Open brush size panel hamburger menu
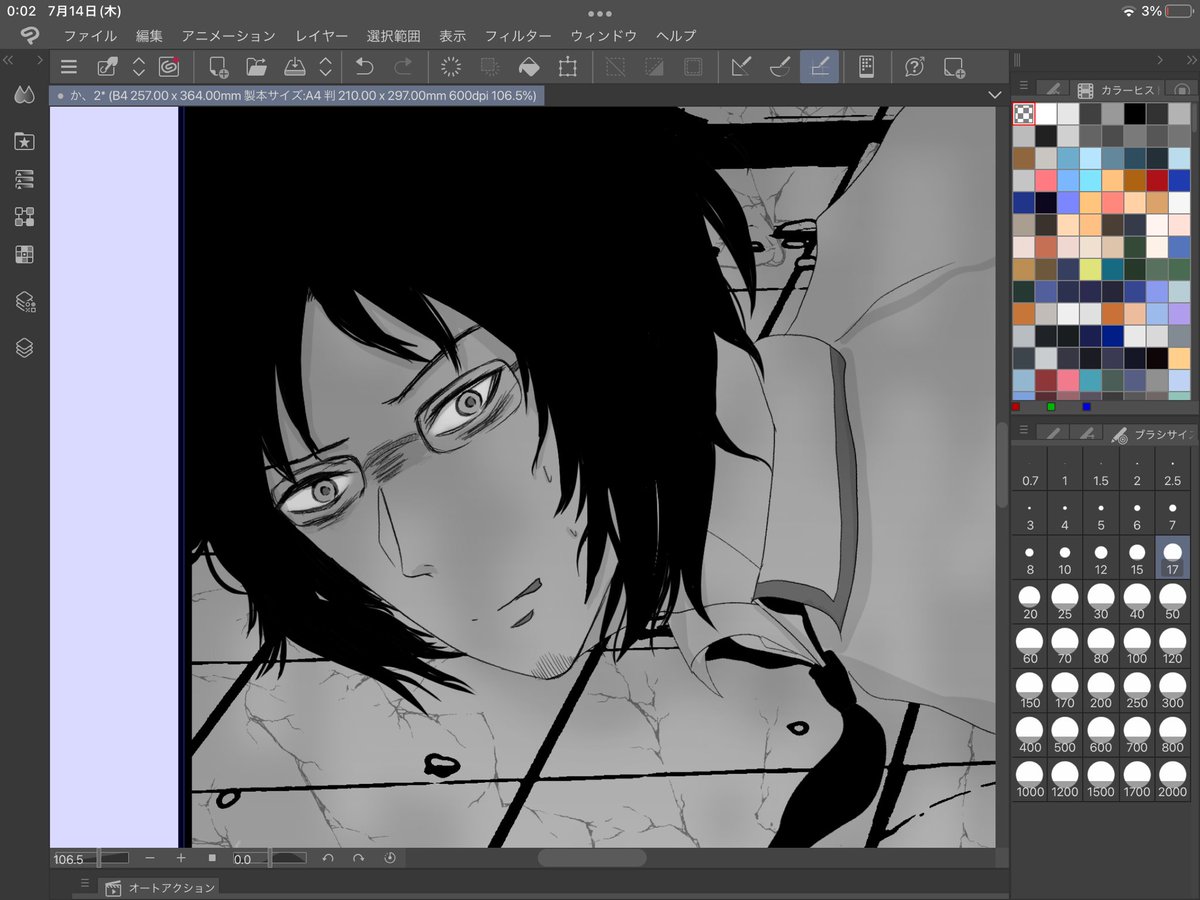 [1024, 432]
